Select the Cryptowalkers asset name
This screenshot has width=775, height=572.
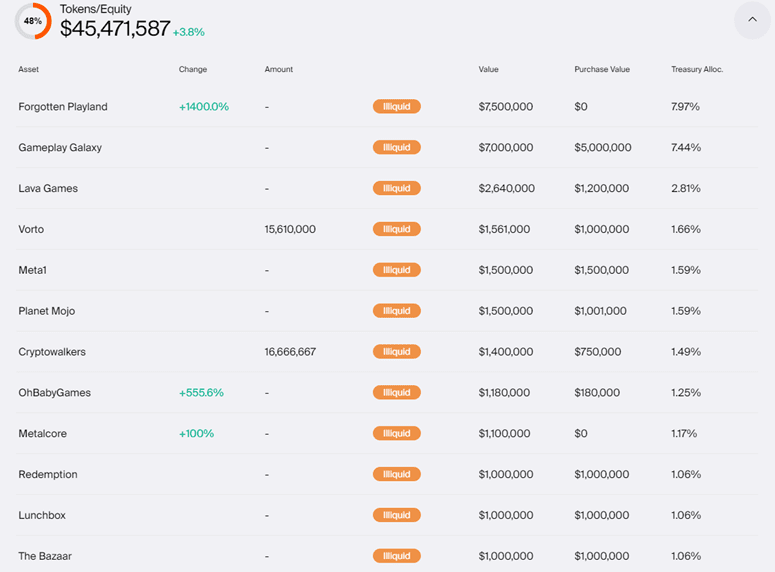pyautogui.click(x=54, y=352)
